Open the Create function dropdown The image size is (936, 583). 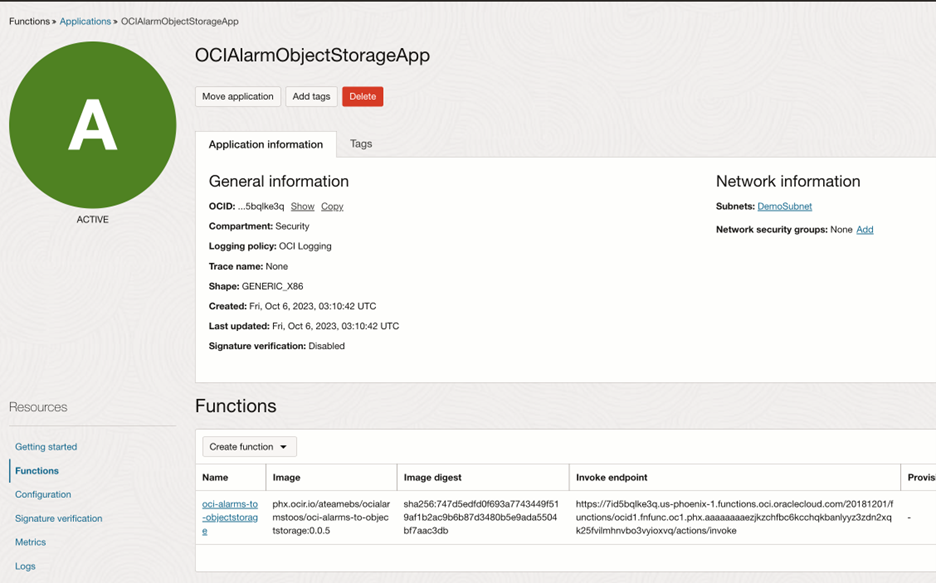248,446
